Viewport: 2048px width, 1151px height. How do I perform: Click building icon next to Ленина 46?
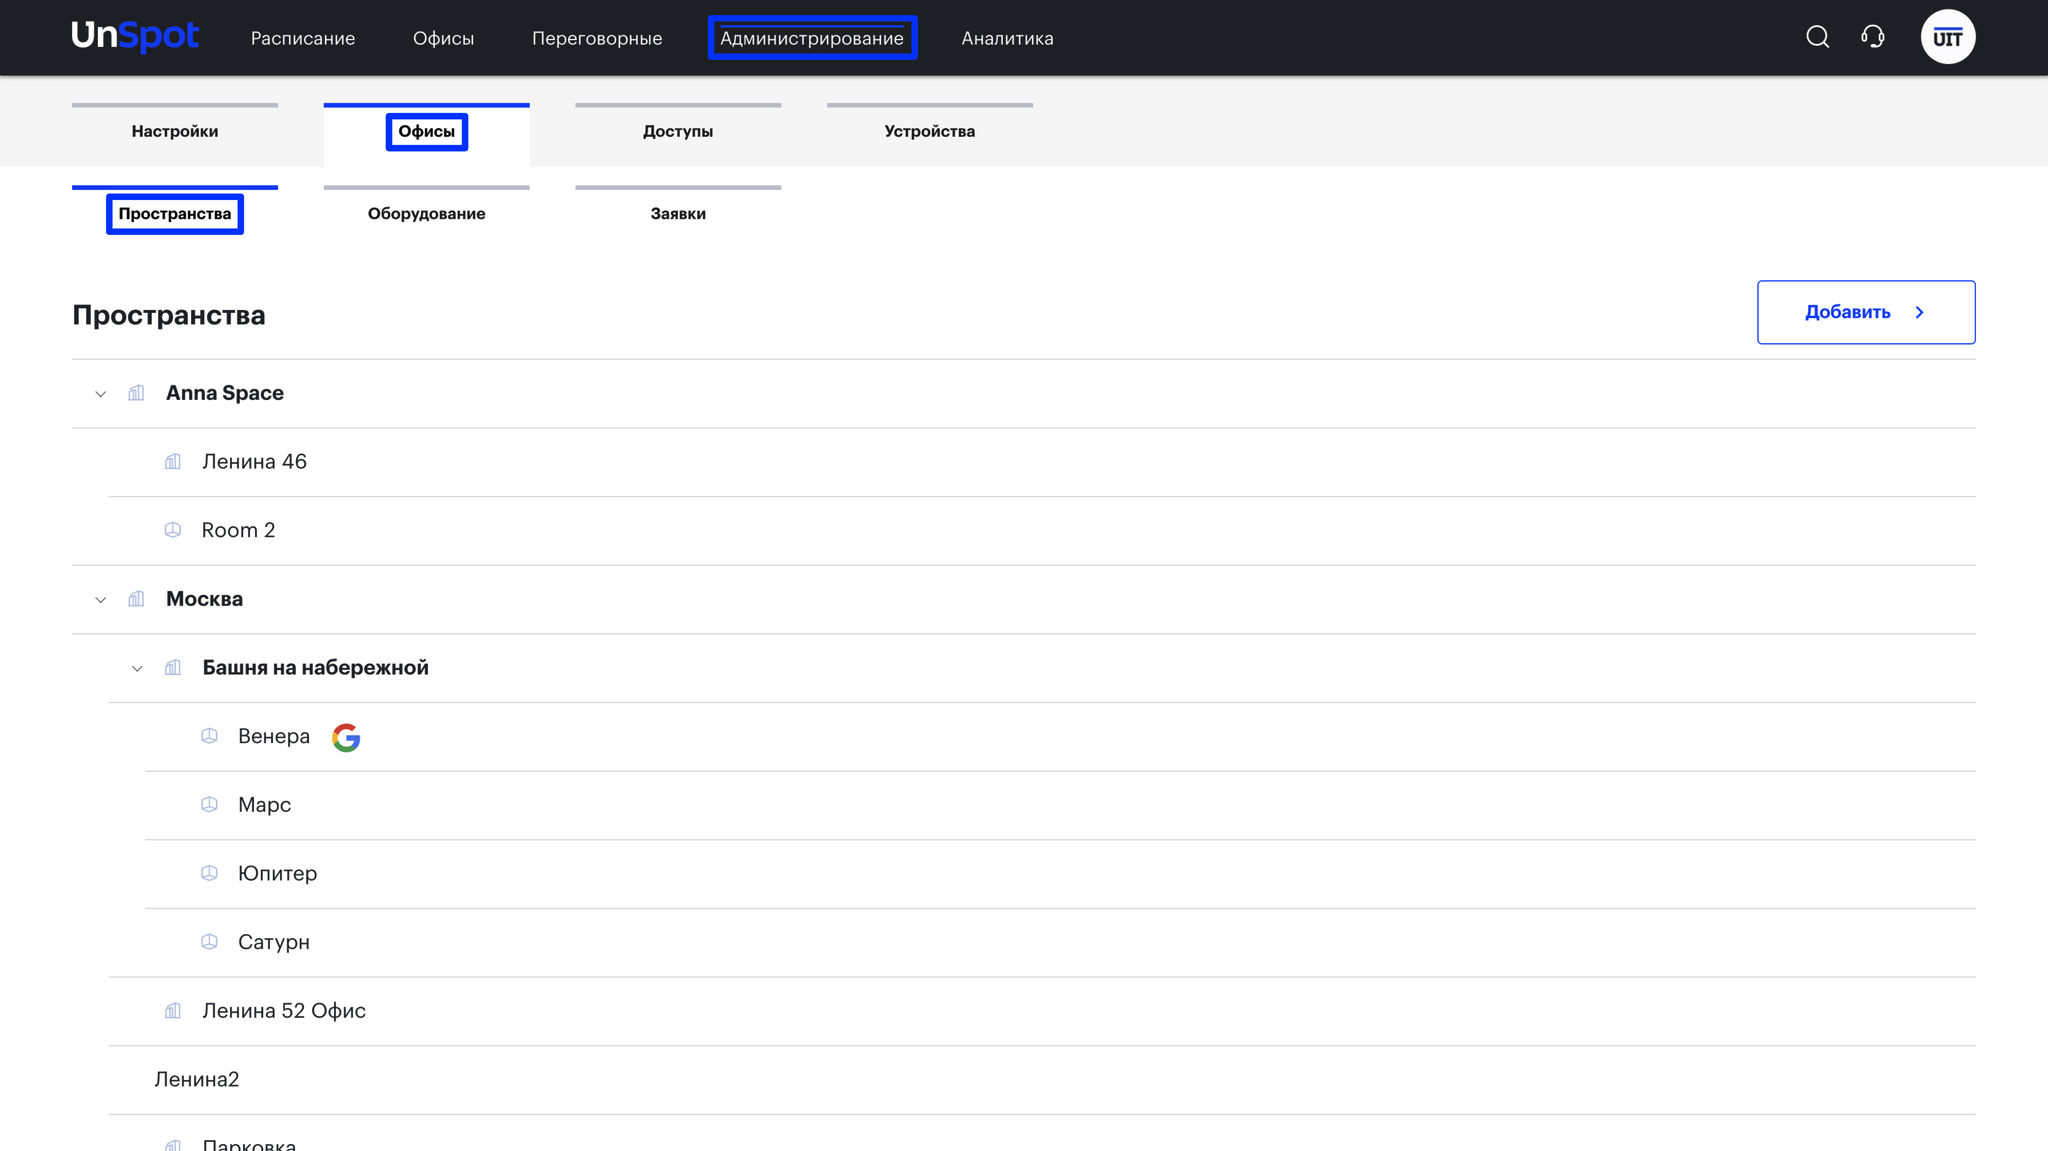pyautogui.click(x=173, y=462)
